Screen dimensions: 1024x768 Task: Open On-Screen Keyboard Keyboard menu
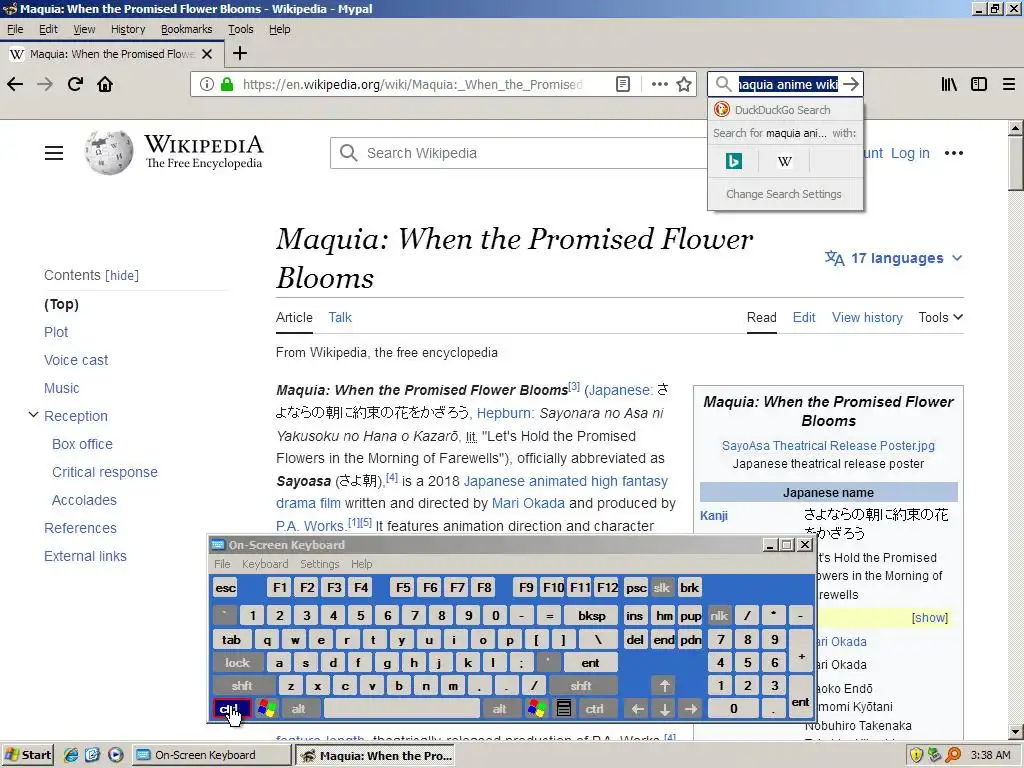(x=264, y=564)
